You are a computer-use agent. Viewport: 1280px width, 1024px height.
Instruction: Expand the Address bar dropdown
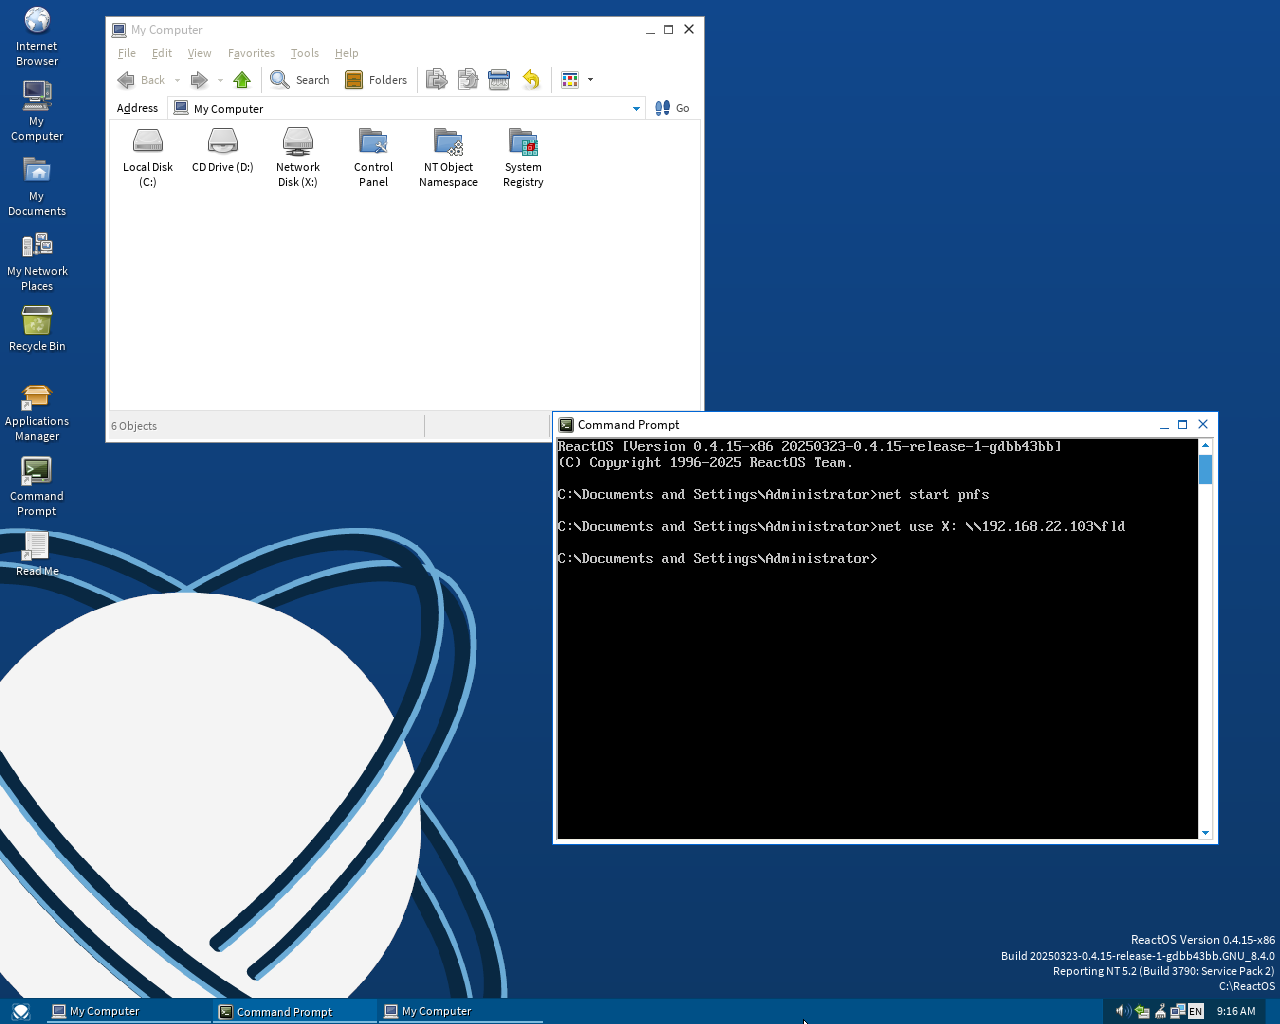[x=636, y=108]
